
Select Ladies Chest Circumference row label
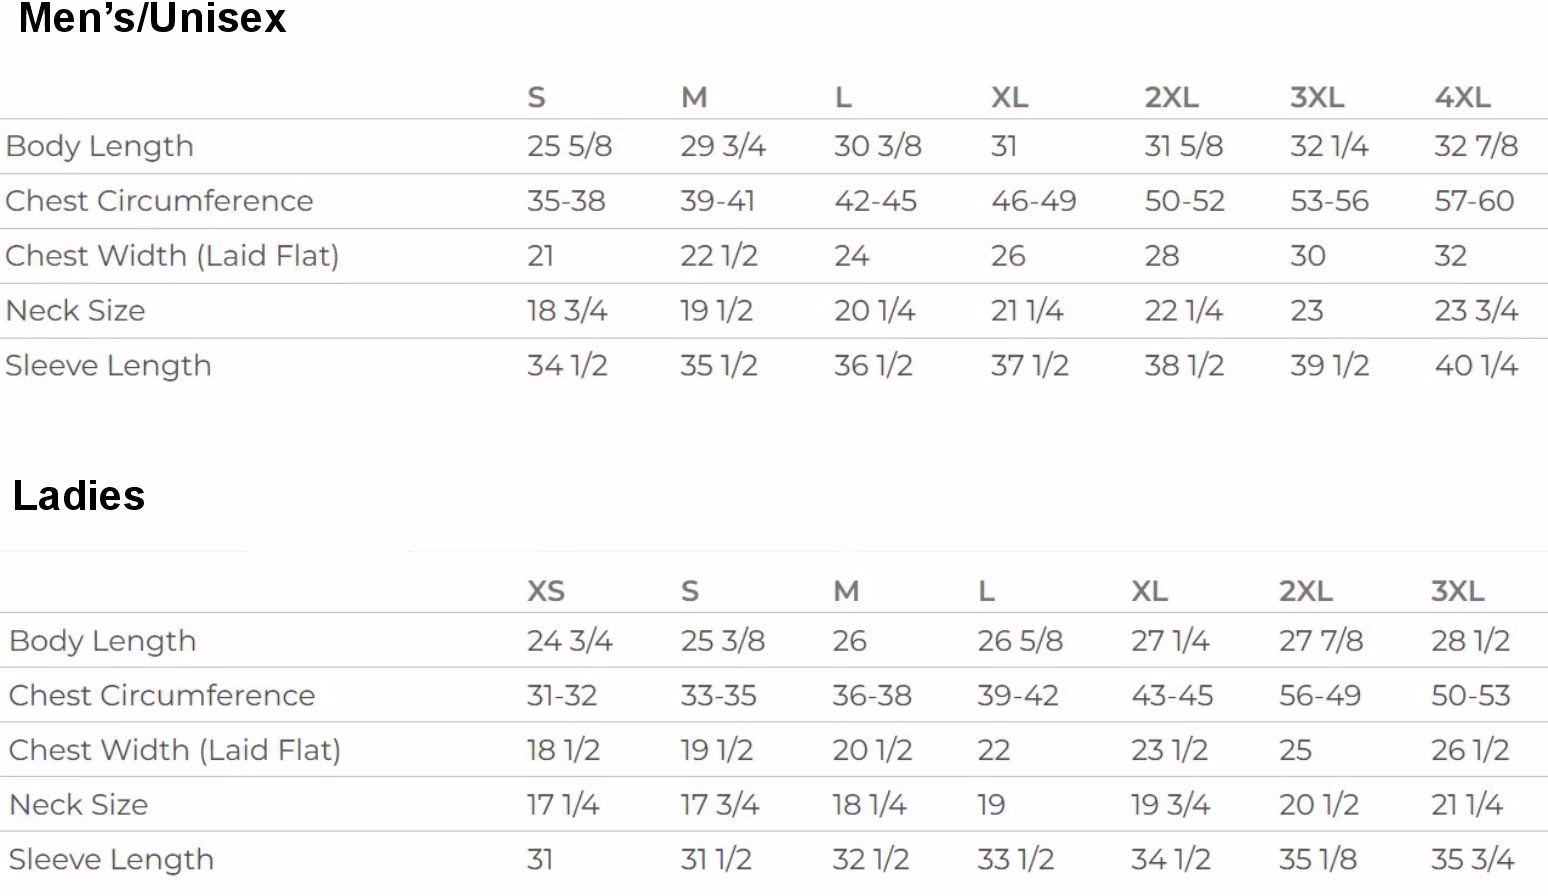[x=162, y=696]
